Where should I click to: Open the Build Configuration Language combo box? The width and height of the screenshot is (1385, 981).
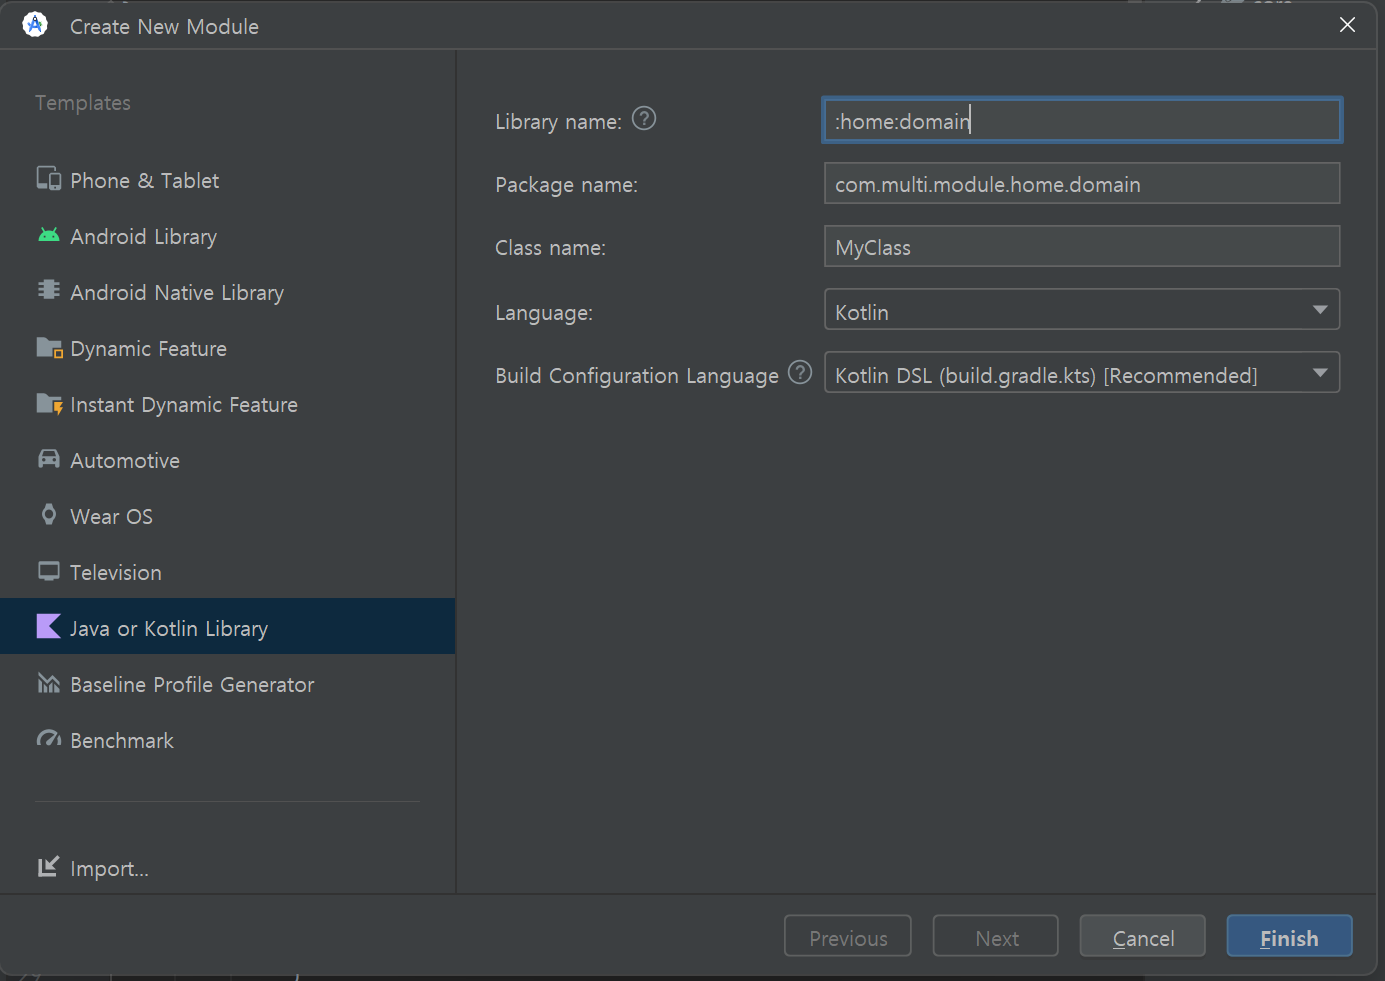pyautogui.click(x=1082, y=373)
